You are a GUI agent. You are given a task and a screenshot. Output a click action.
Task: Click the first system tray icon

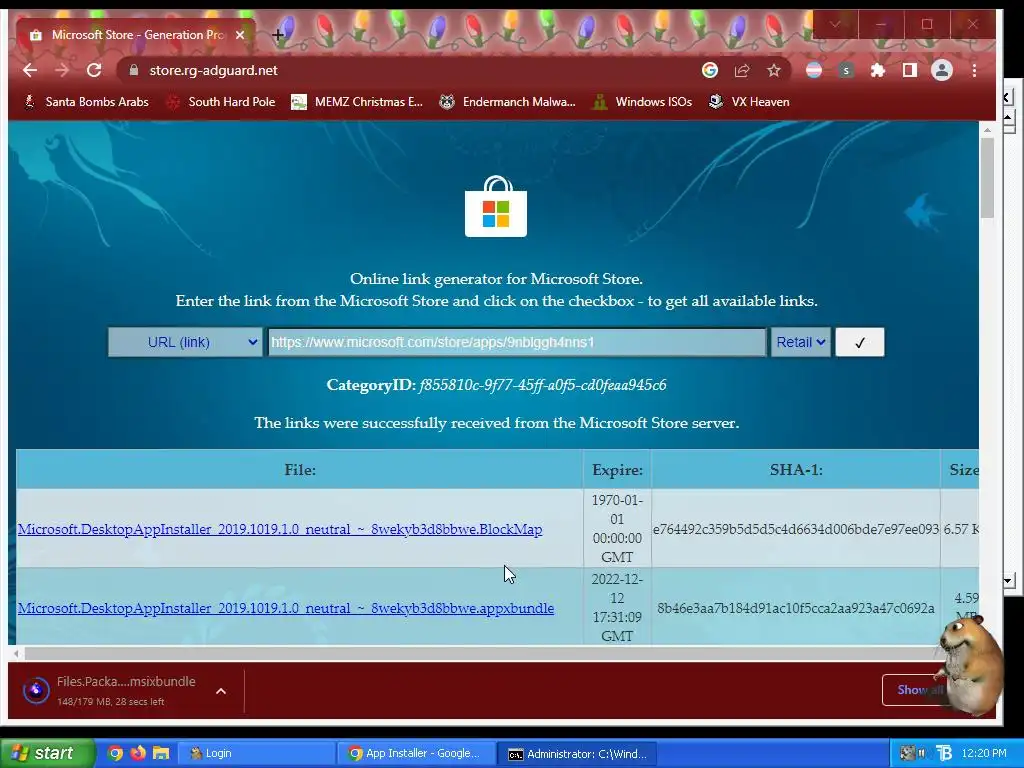click(906, 753)
